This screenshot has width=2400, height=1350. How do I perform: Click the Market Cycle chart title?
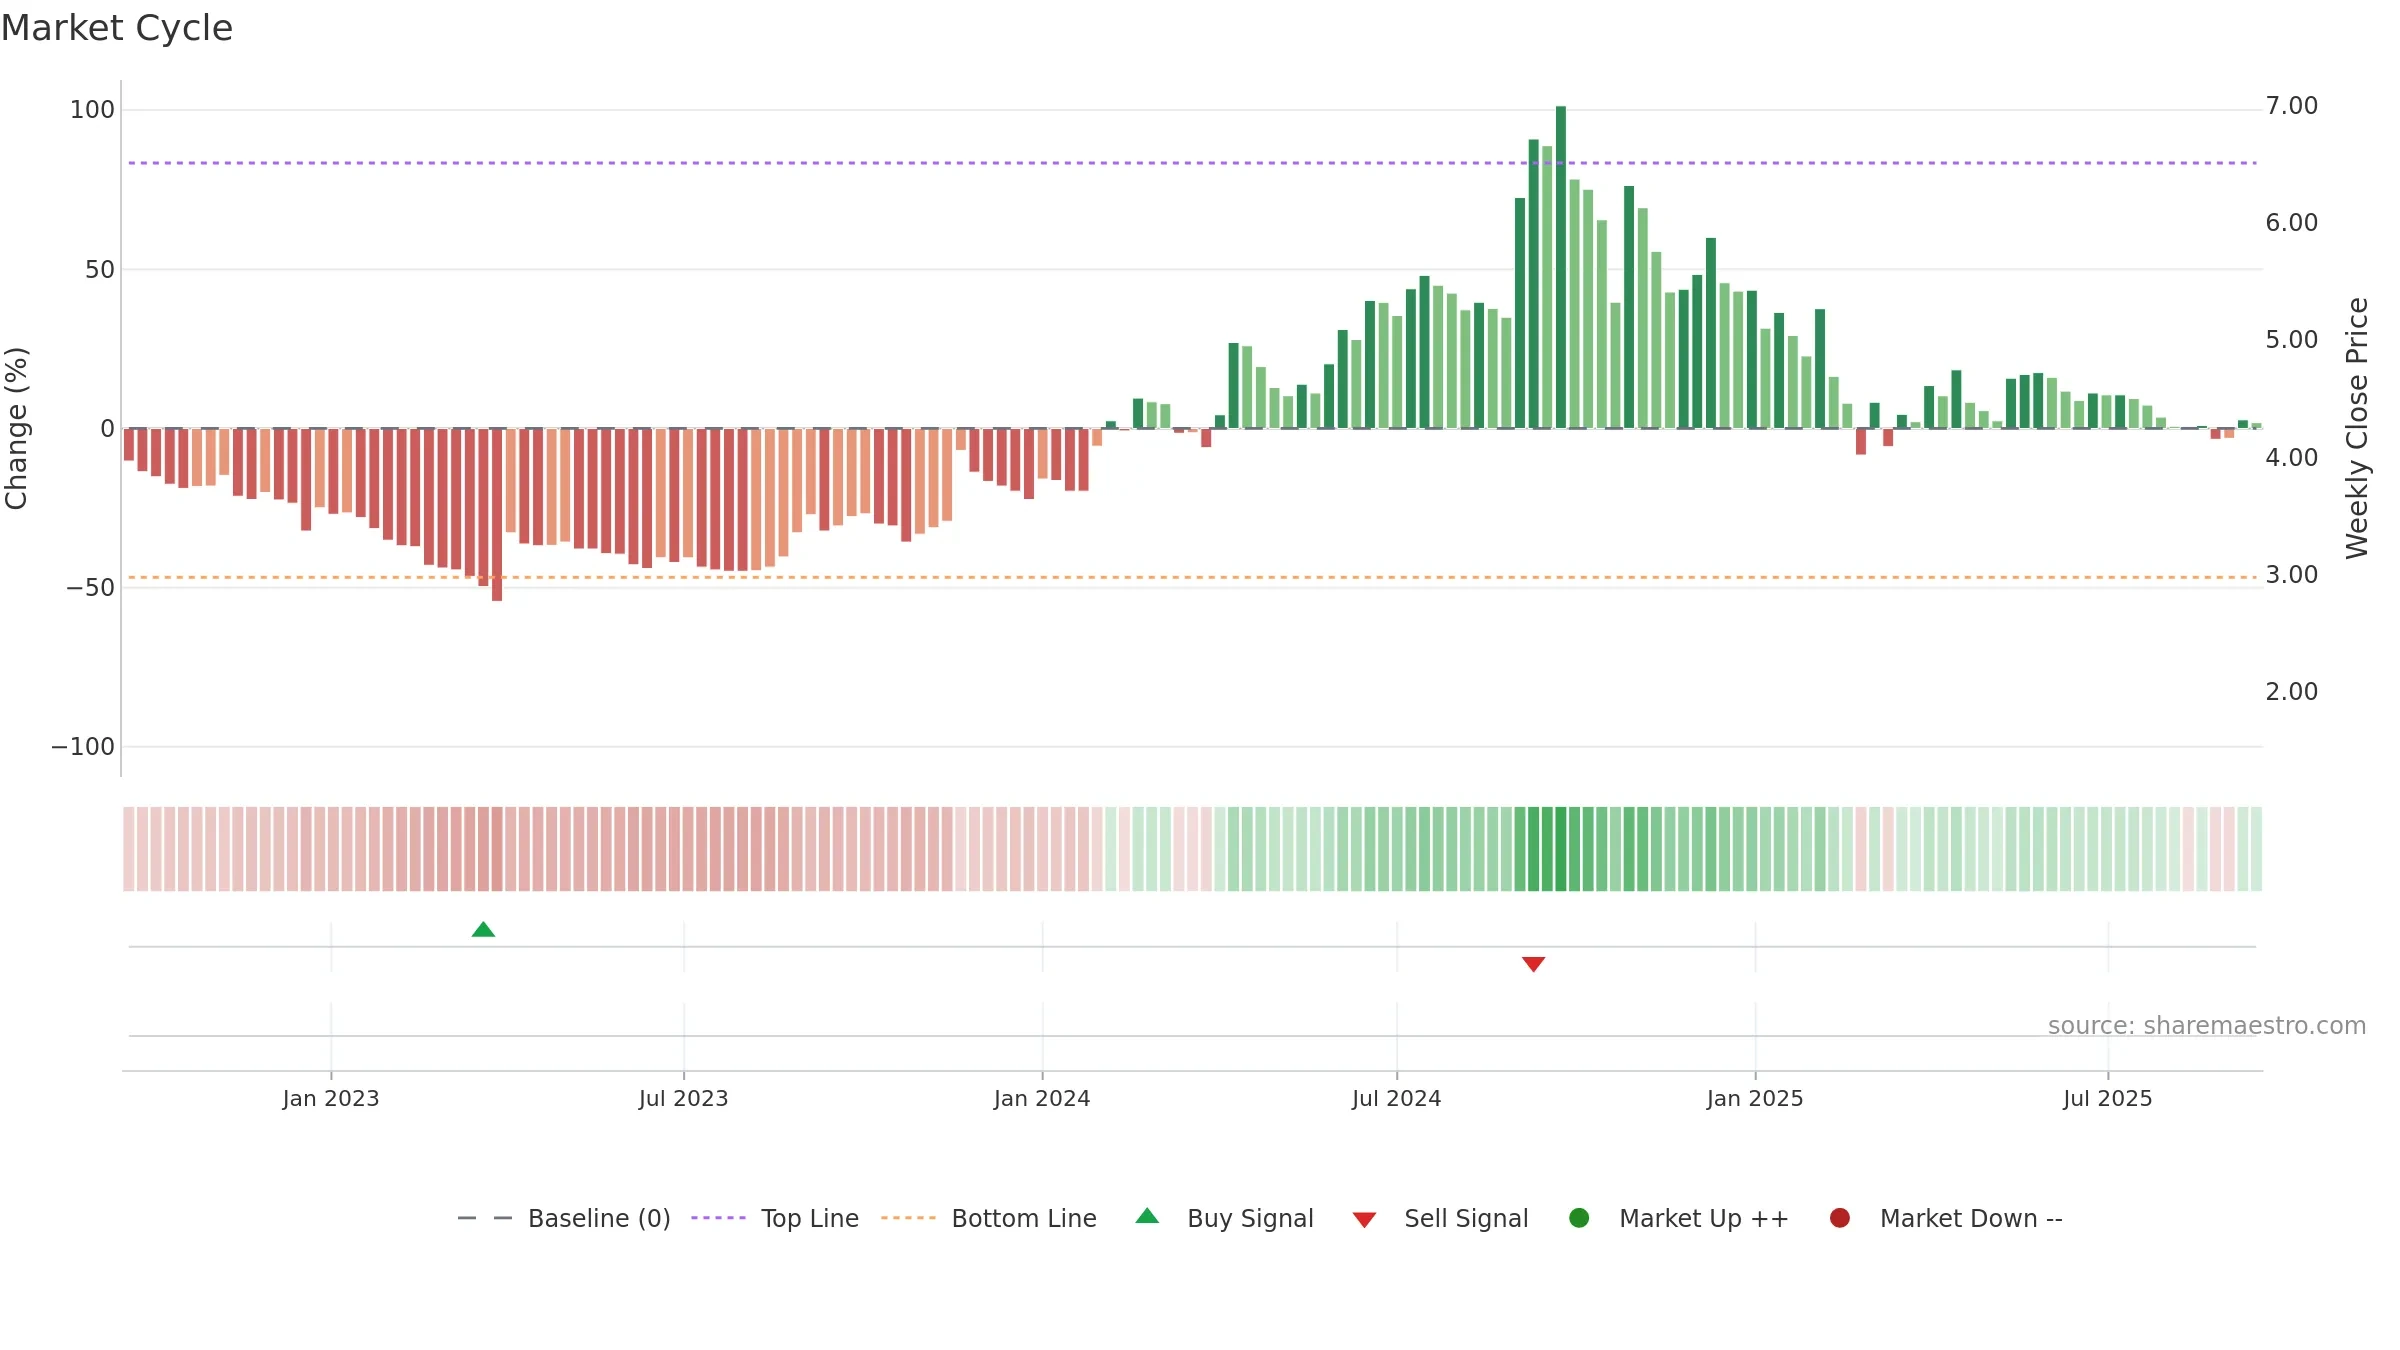tap(117, 28)
